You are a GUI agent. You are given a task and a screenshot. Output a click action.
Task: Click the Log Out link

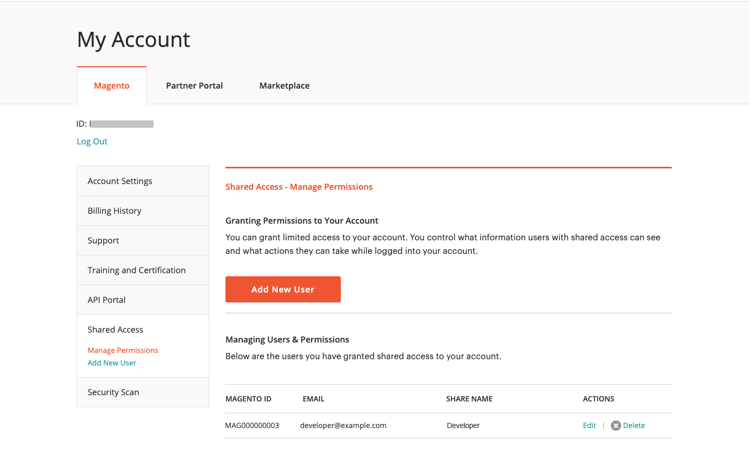[x=92, y=141]
